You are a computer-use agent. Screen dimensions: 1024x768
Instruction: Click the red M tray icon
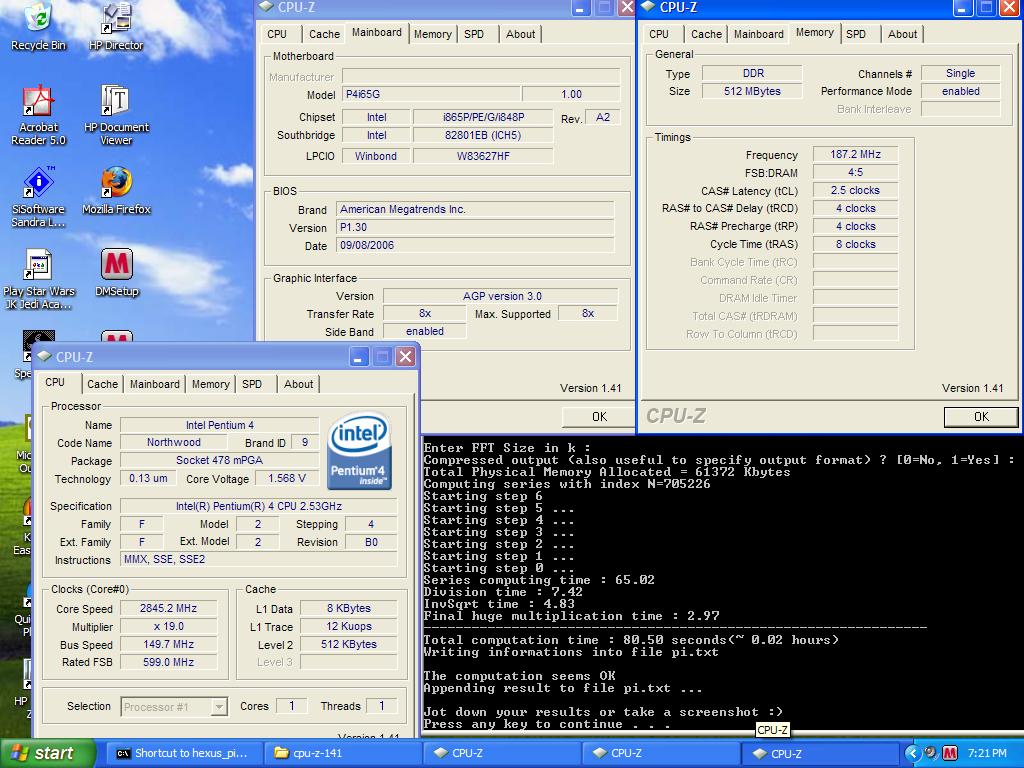pos(950,753)
